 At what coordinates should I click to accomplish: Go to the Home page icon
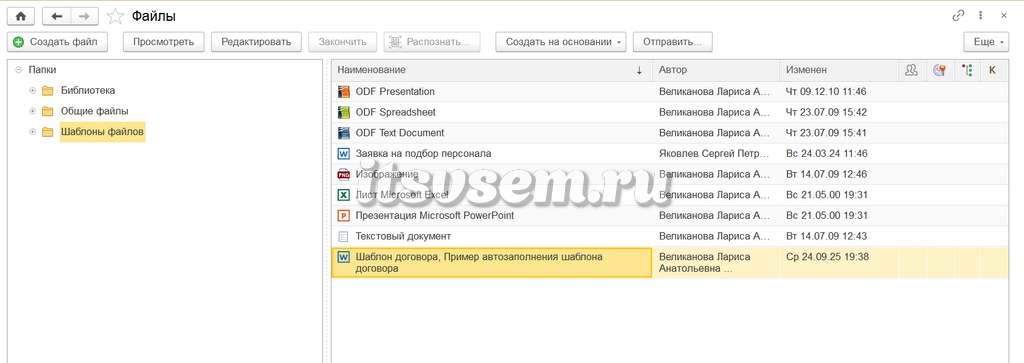(x=21, y=16)
